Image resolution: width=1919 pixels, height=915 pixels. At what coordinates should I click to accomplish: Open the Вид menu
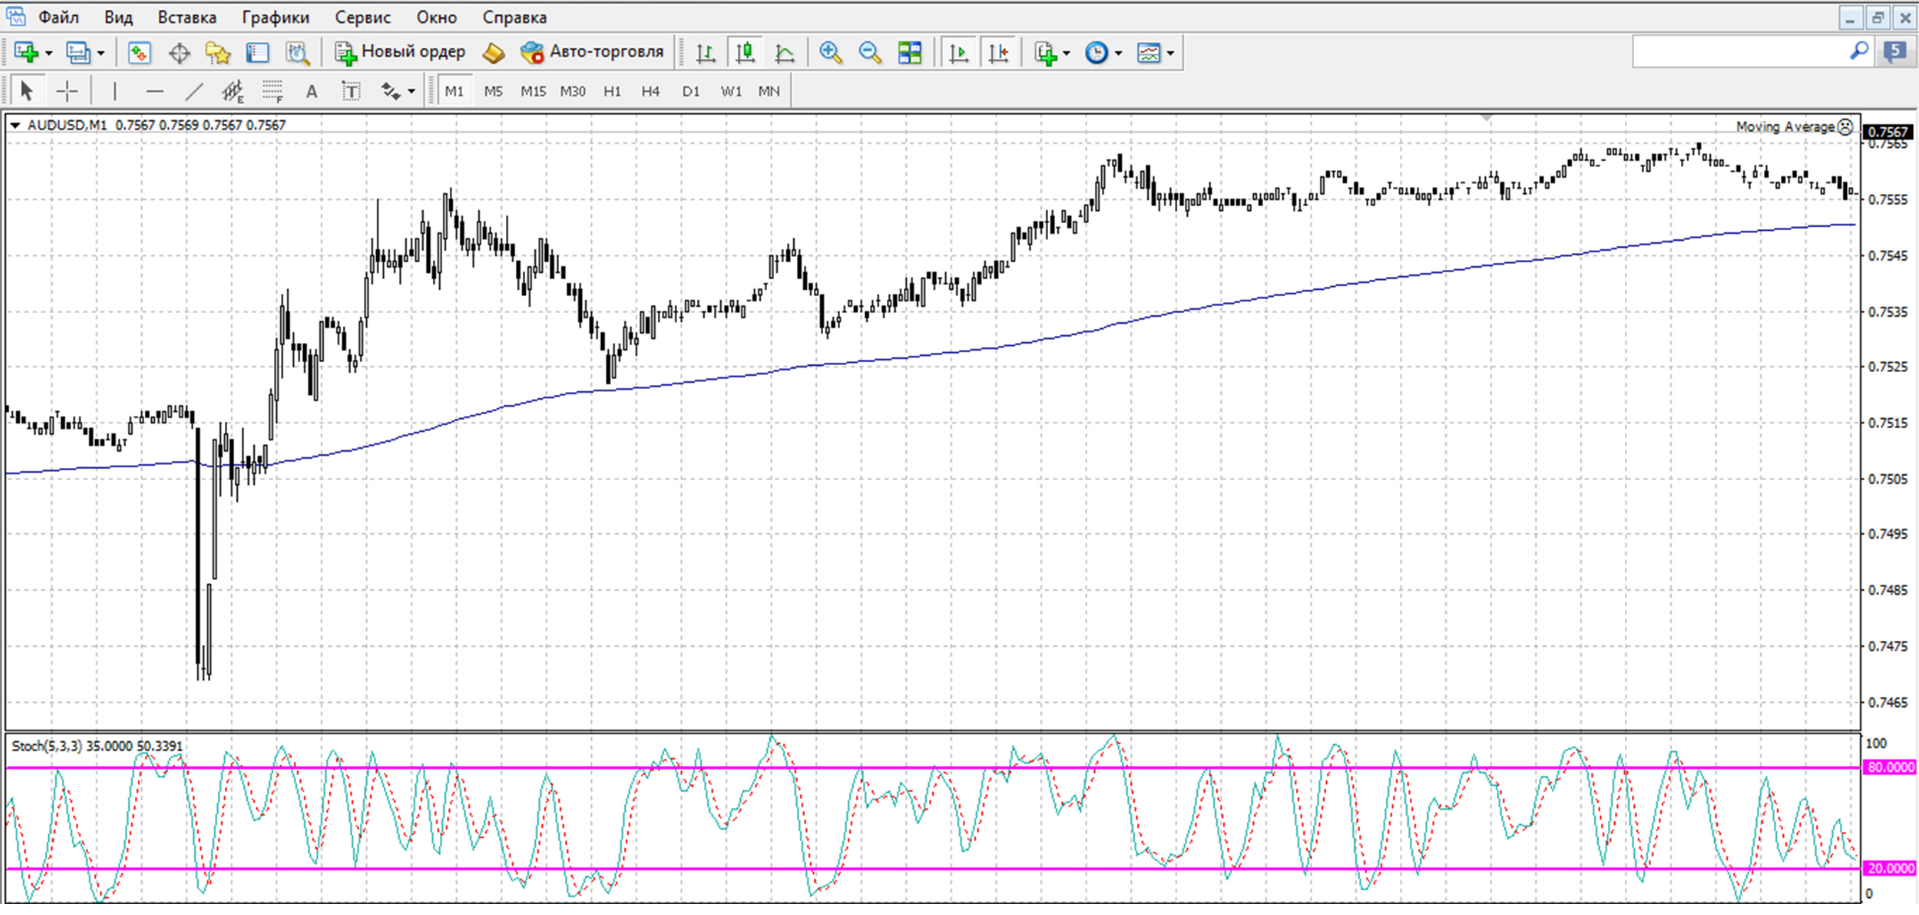pyautogui.click(x=118, y=17)
